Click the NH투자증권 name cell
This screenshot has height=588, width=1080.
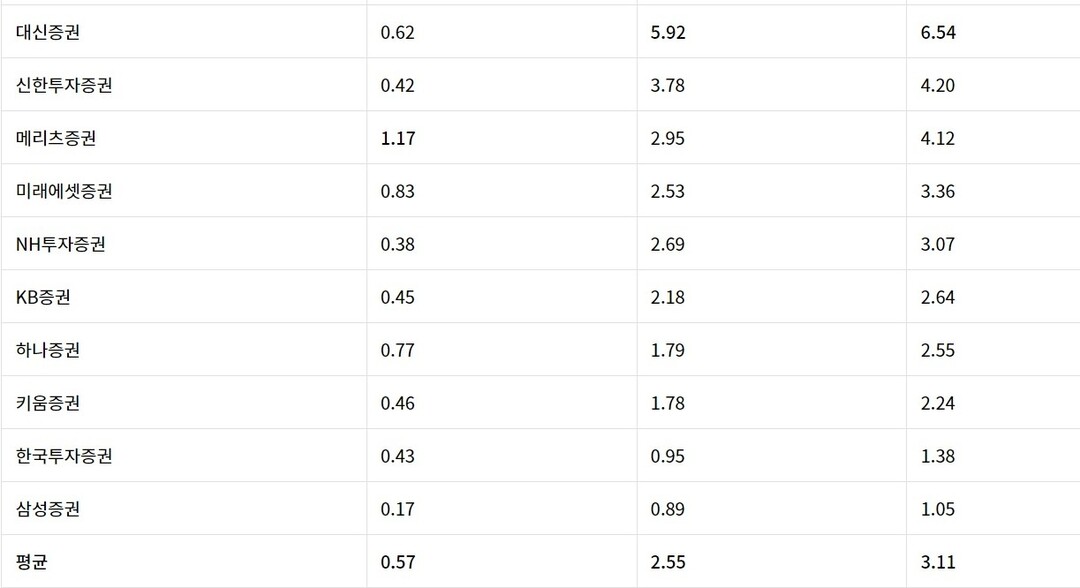[x=60, y=244]
